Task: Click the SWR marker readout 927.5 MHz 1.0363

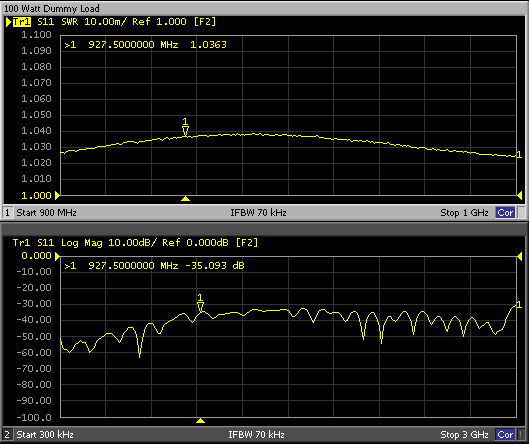Action: [x=145, y=45]
